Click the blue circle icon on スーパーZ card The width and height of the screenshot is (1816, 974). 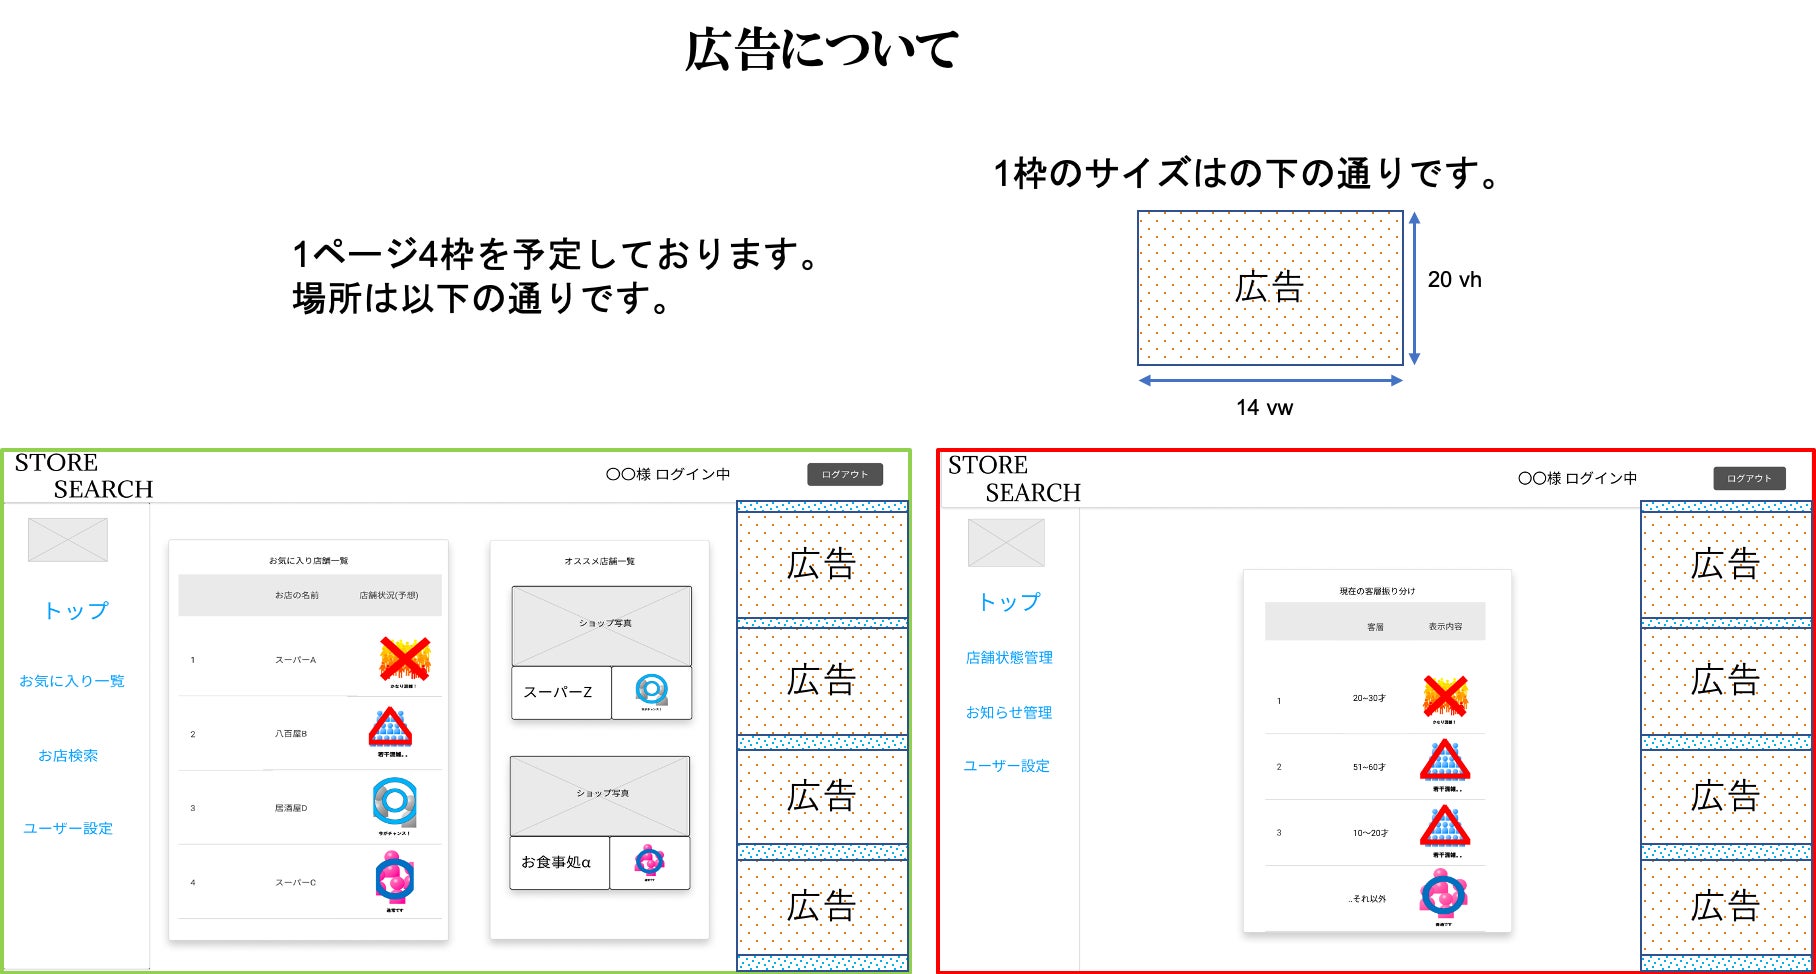[x=651, y=690]
